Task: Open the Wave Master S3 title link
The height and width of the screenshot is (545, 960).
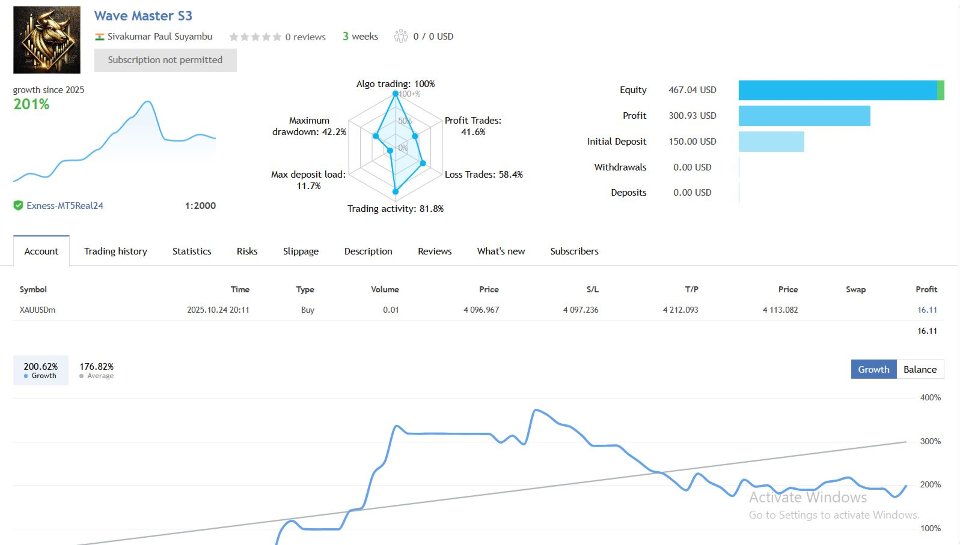Action: 143,16
